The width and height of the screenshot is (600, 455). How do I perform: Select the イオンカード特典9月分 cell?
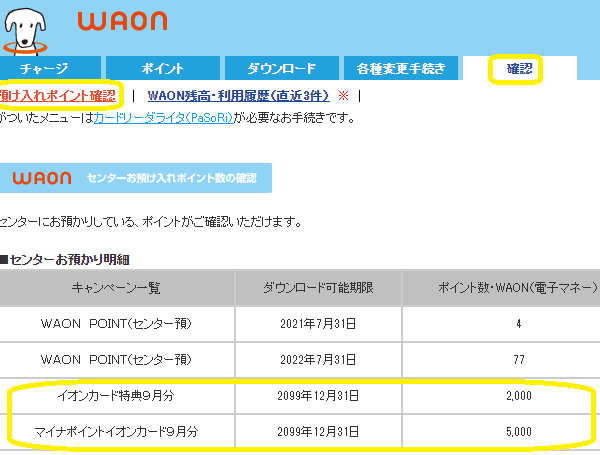coord(116,396)
